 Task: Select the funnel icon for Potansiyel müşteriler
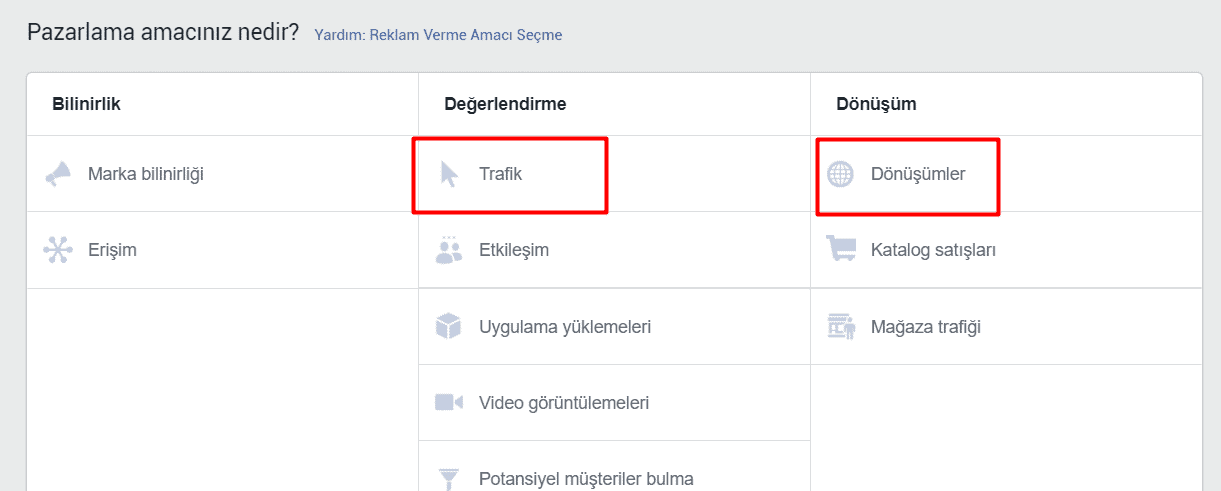449,478
